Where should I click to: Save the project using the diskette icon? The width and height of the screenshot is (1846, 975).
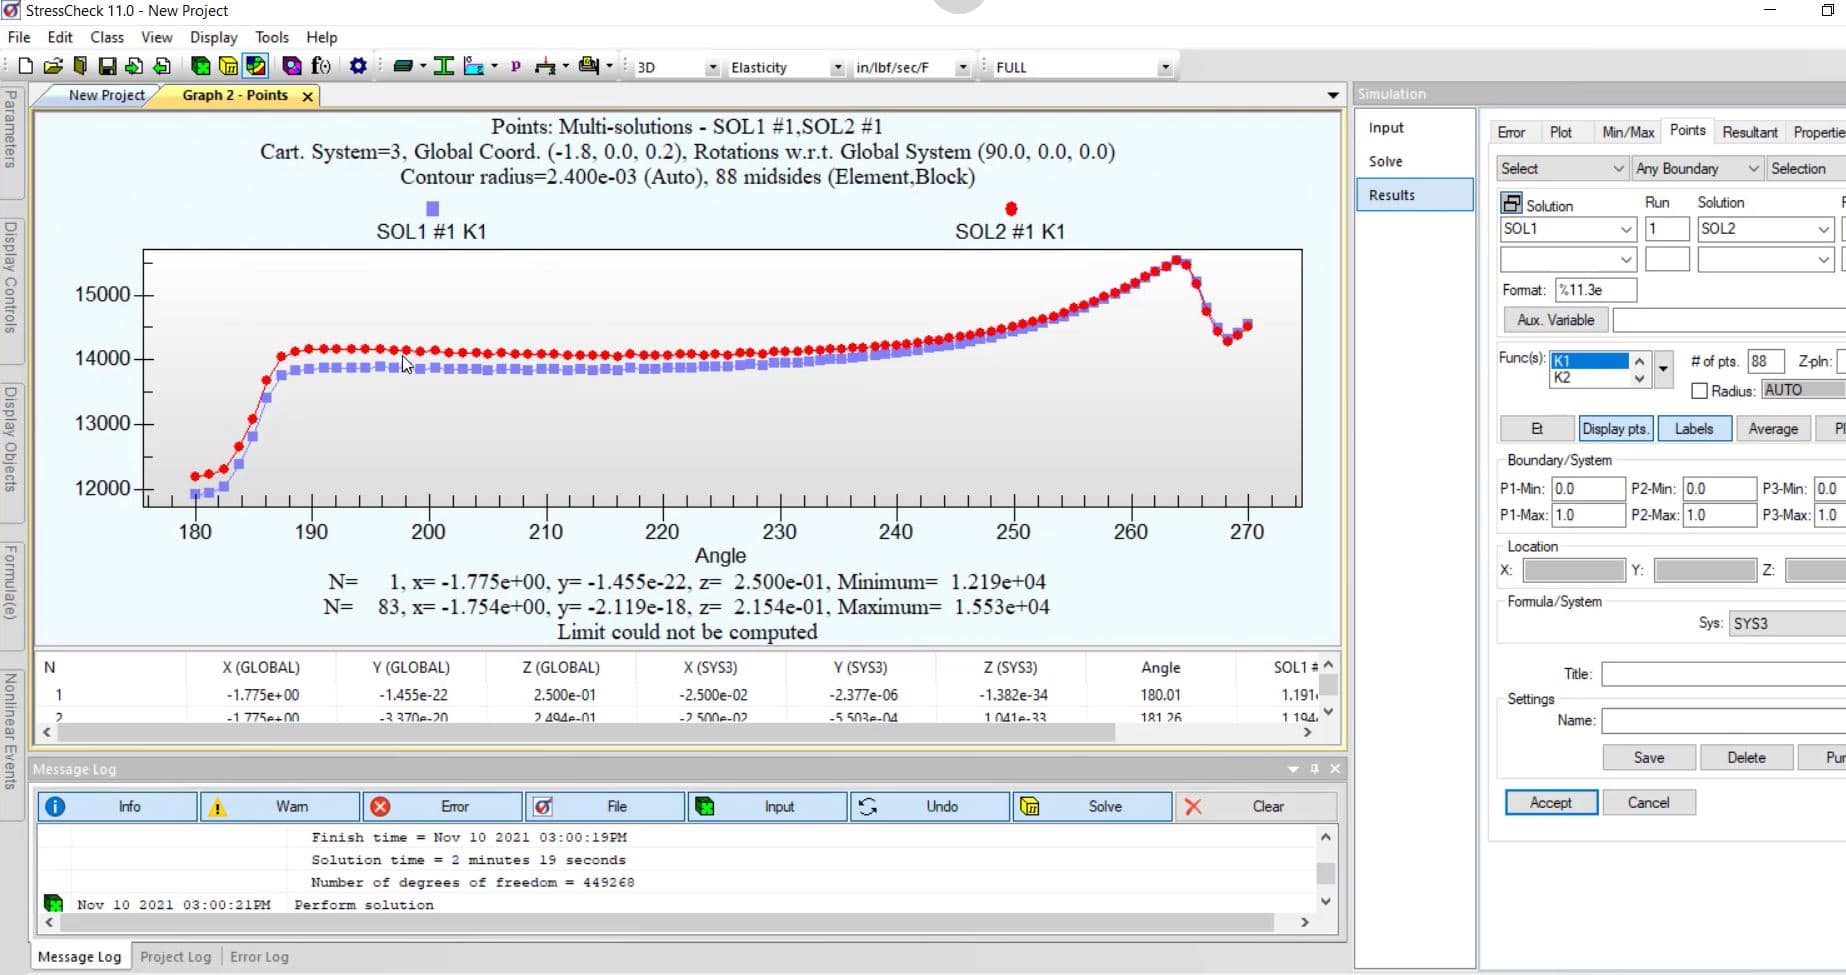coord(107,66)
